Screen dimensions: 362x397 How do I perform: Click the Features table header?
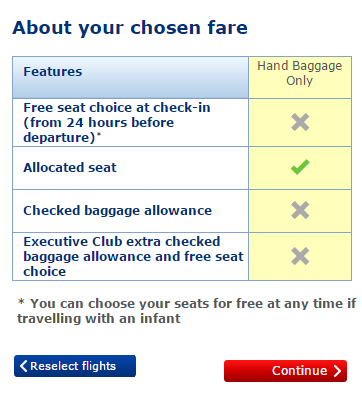(x=53, y=71)
